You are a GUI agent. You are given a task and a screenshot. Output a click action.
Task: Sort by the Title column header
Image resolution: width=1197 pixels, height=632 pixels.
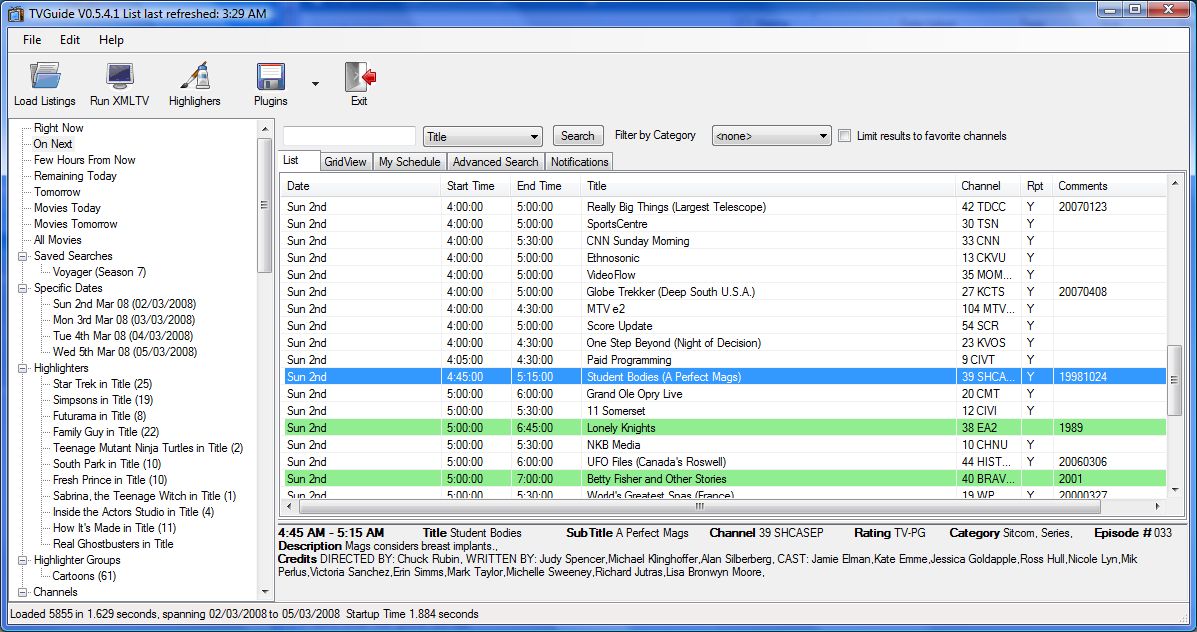pos(767,186)
